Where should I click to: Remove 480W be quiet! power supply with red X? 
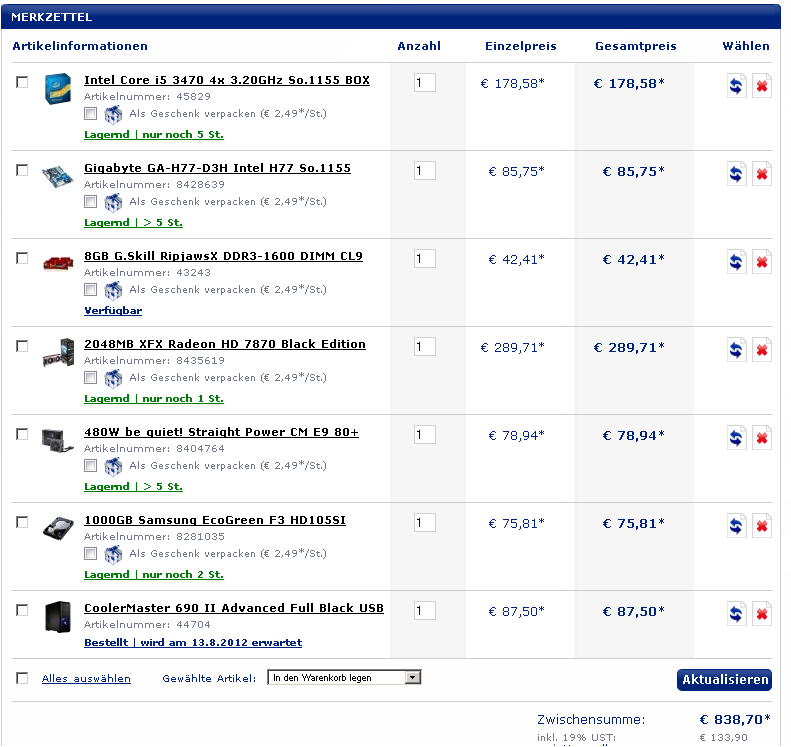(762, 438)
